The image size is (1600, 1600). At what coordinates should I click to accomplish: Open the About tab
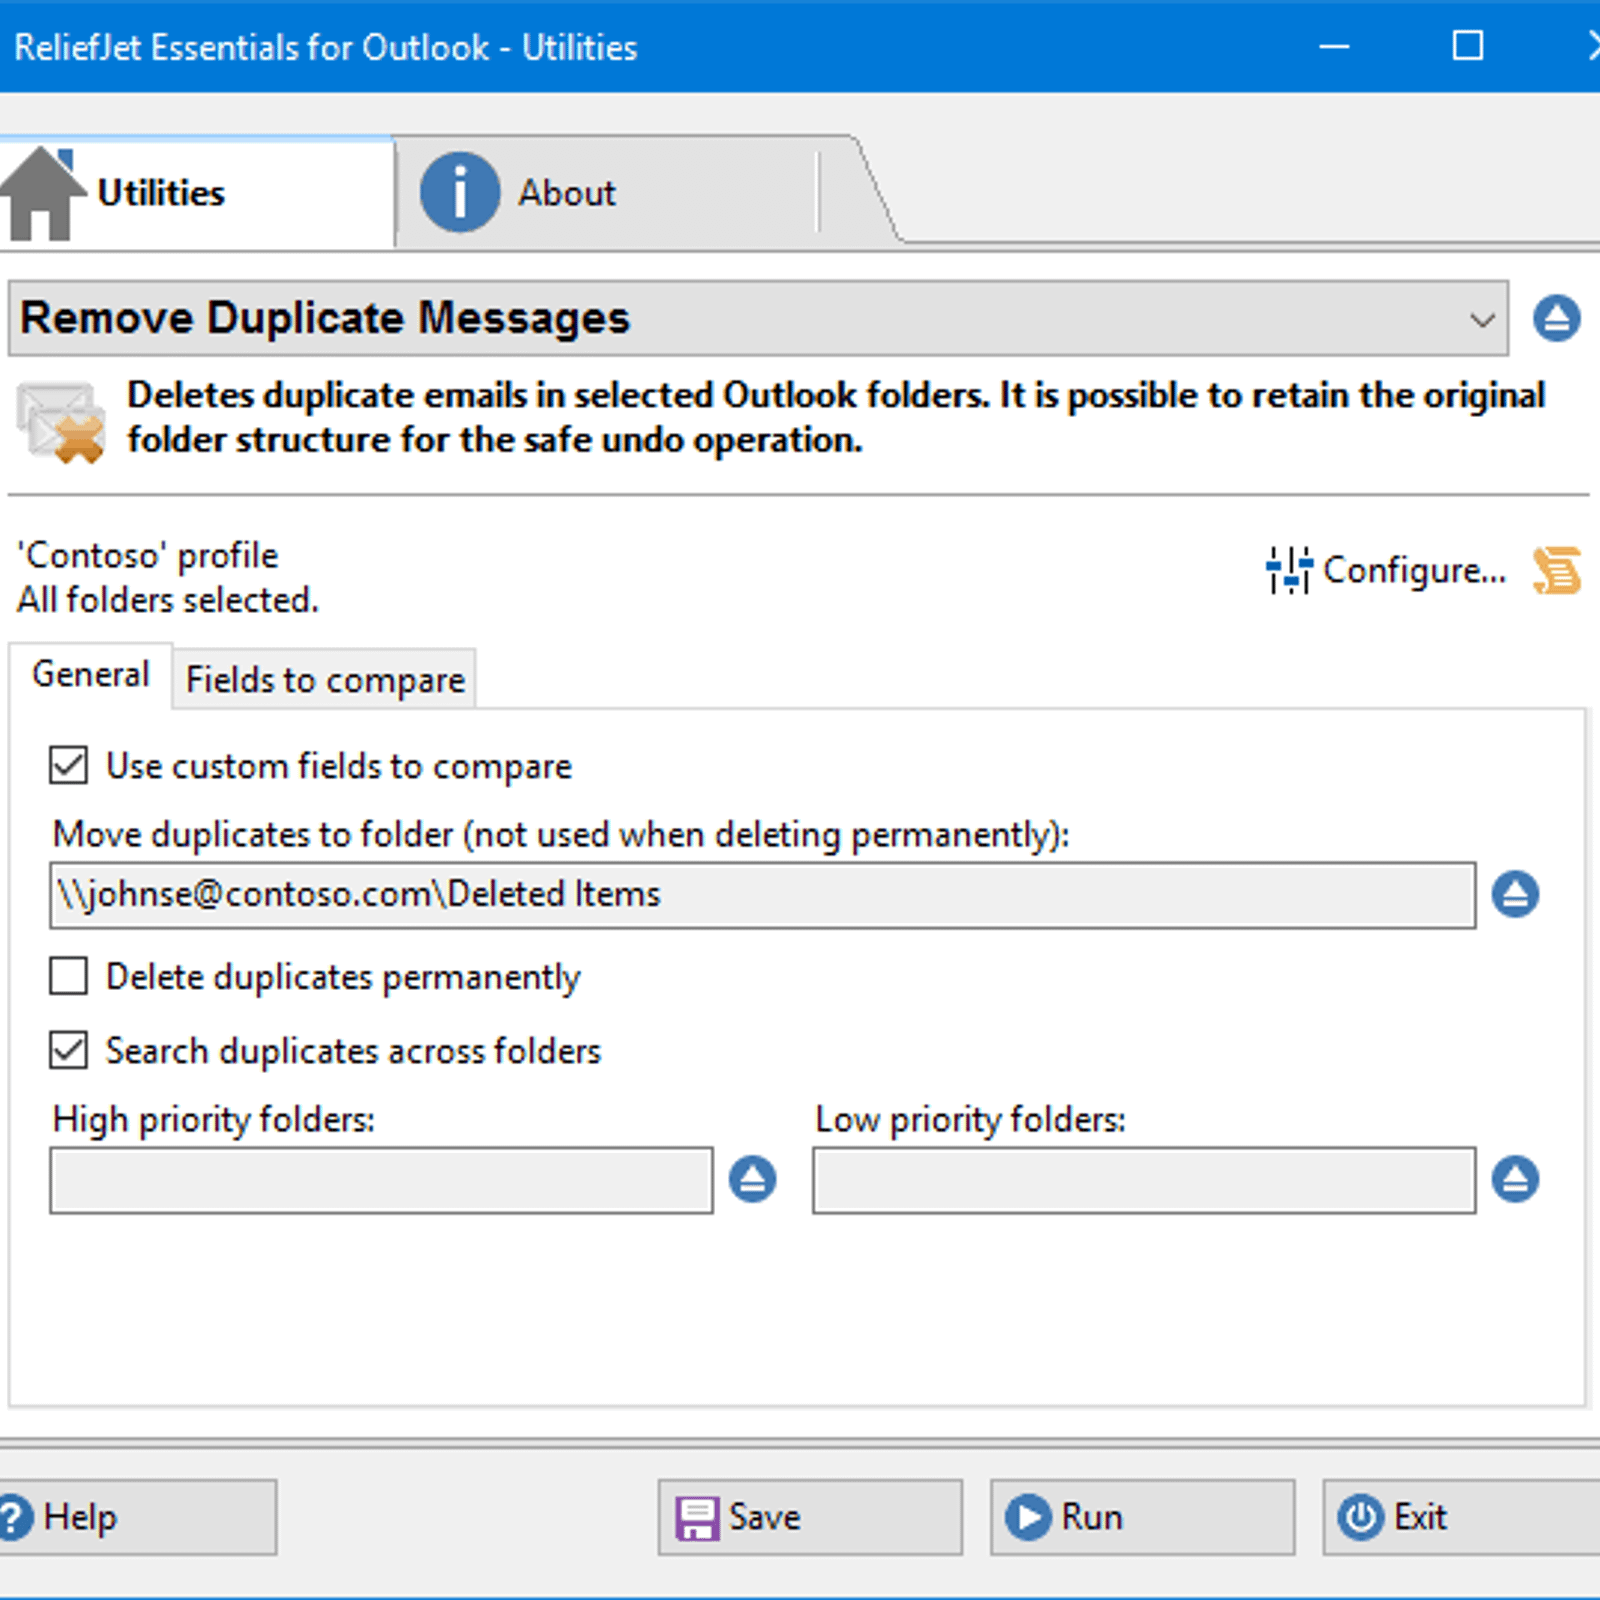coord(608,192)
